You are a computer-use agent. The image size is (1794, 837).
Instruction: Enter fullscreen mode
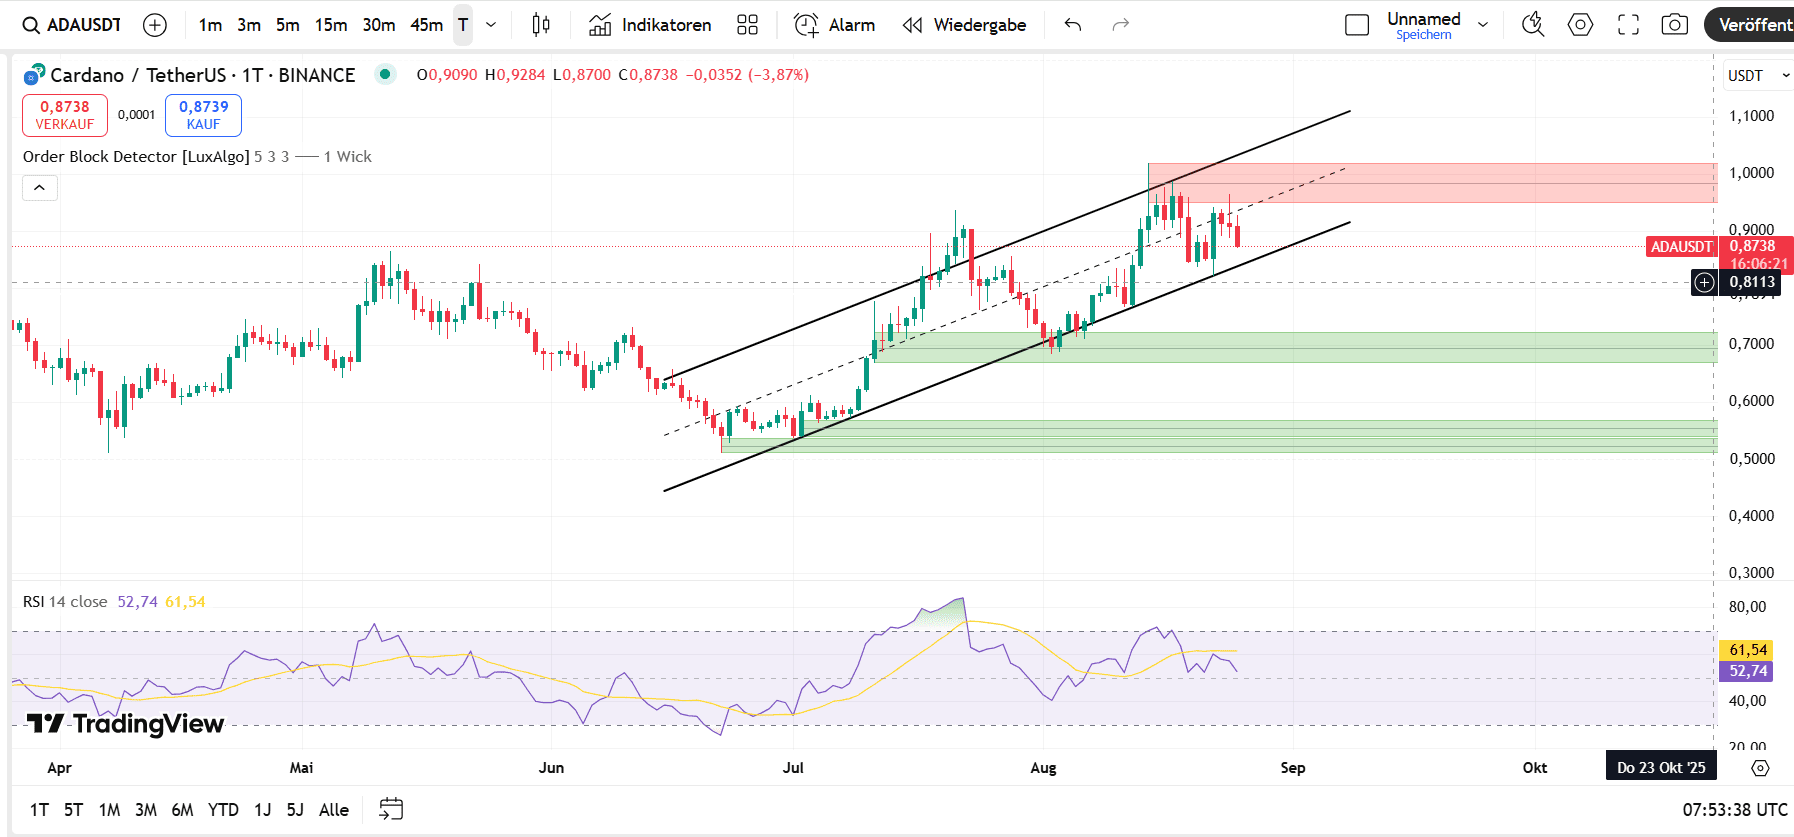tap(1628, 25)
